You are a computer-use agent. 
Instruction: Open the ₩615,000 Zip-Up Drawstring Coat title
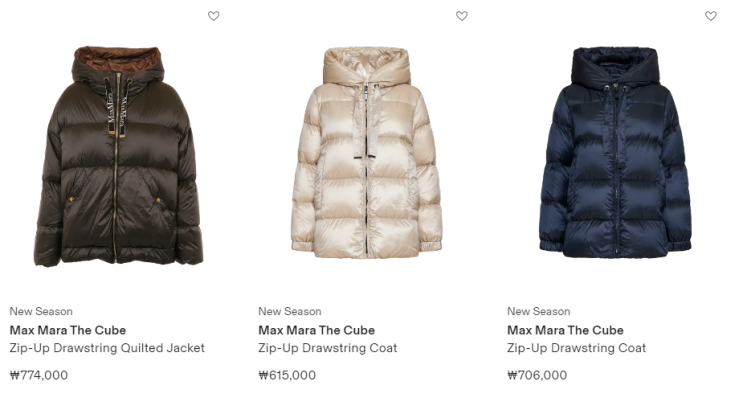point(327,348)
